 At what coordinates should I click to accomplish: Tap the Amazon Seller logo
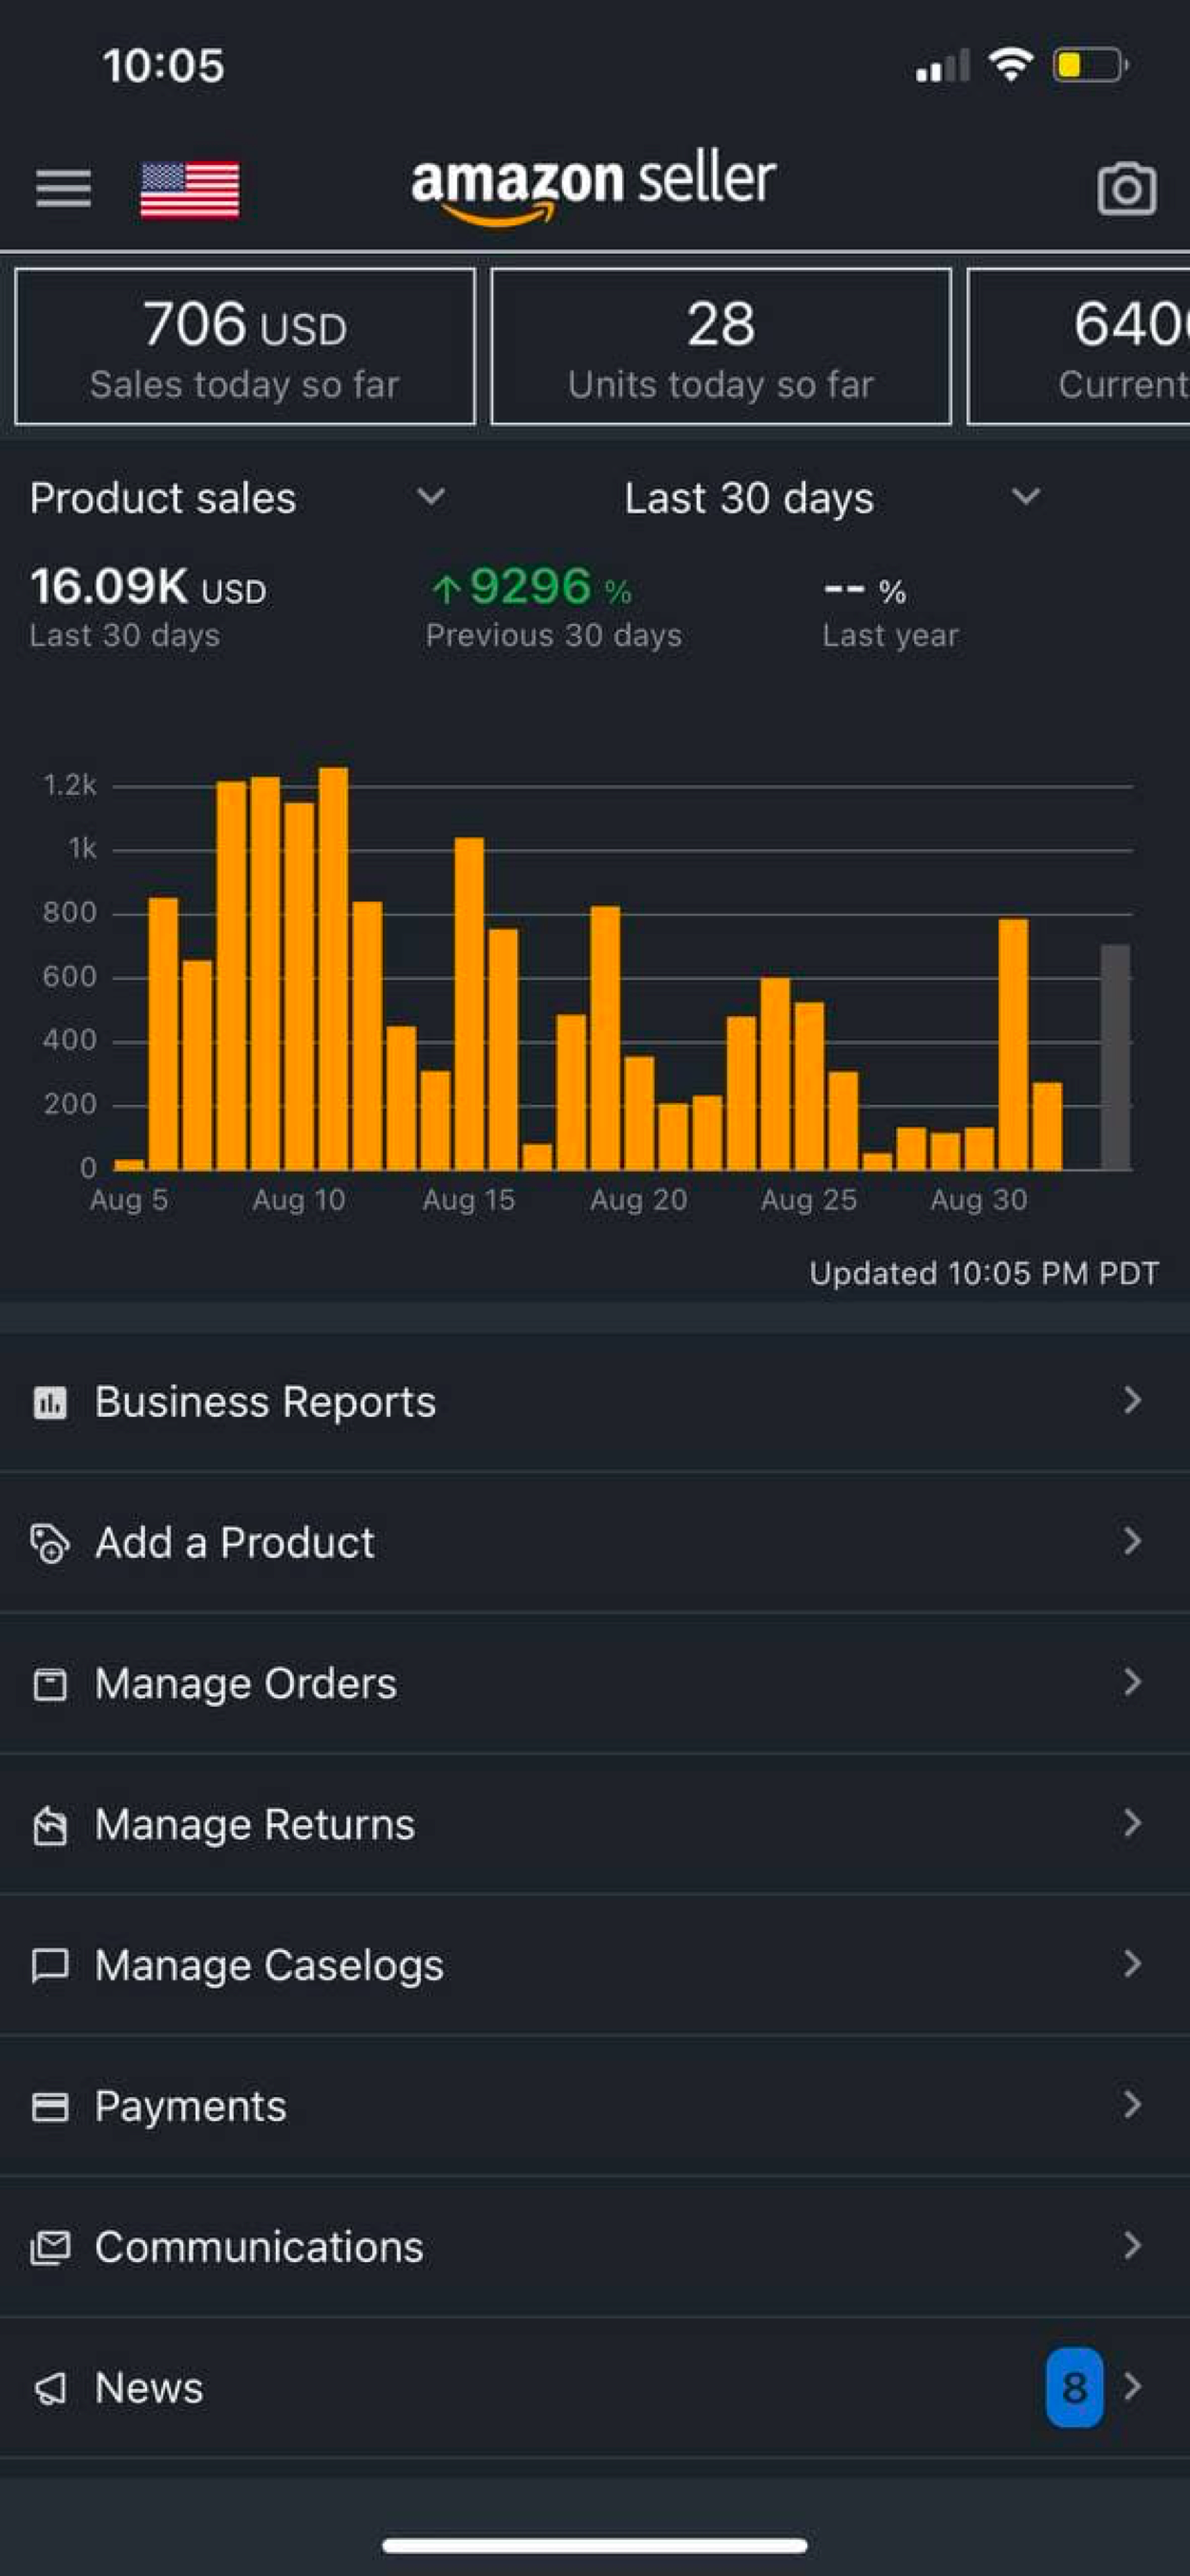click(593, 186)
